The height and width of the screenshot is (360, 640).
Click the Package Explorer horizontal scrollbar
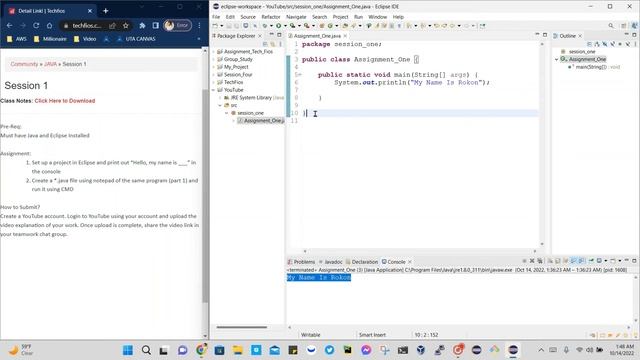click(x=242, y=327)
